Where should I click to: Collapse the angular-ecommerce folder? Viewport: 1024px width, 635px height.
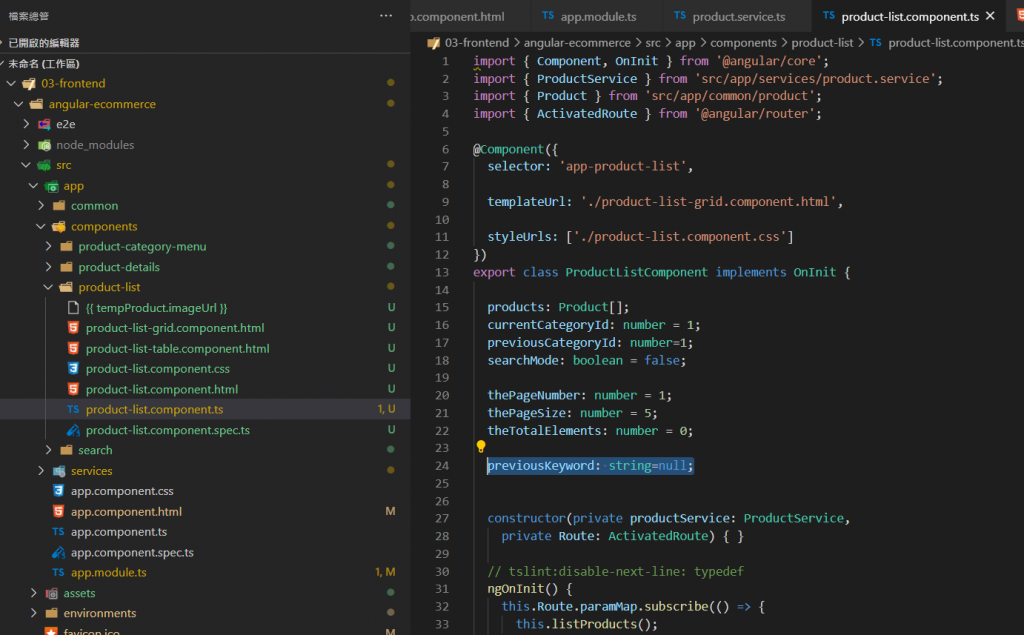[x=19, y=104]
